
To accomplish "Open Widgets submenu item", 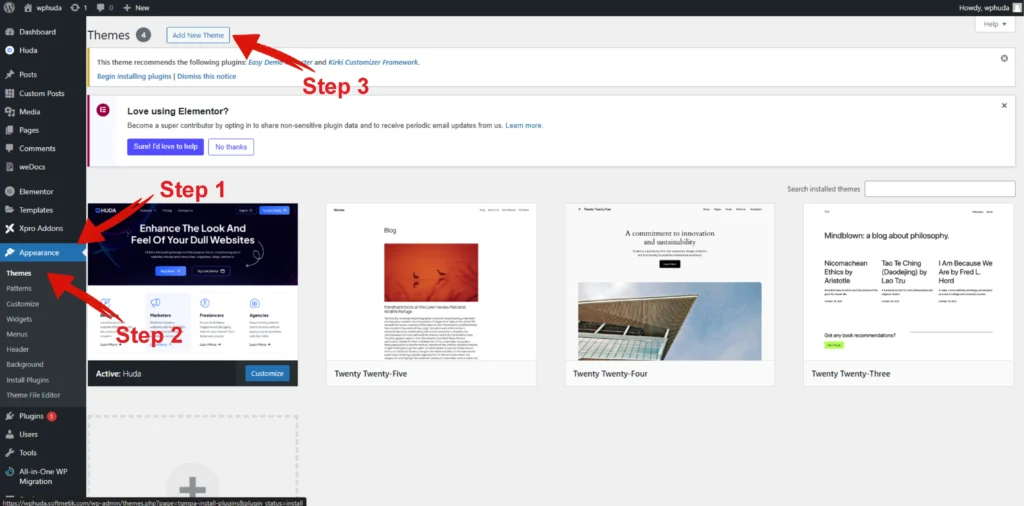I will point(20,319).
